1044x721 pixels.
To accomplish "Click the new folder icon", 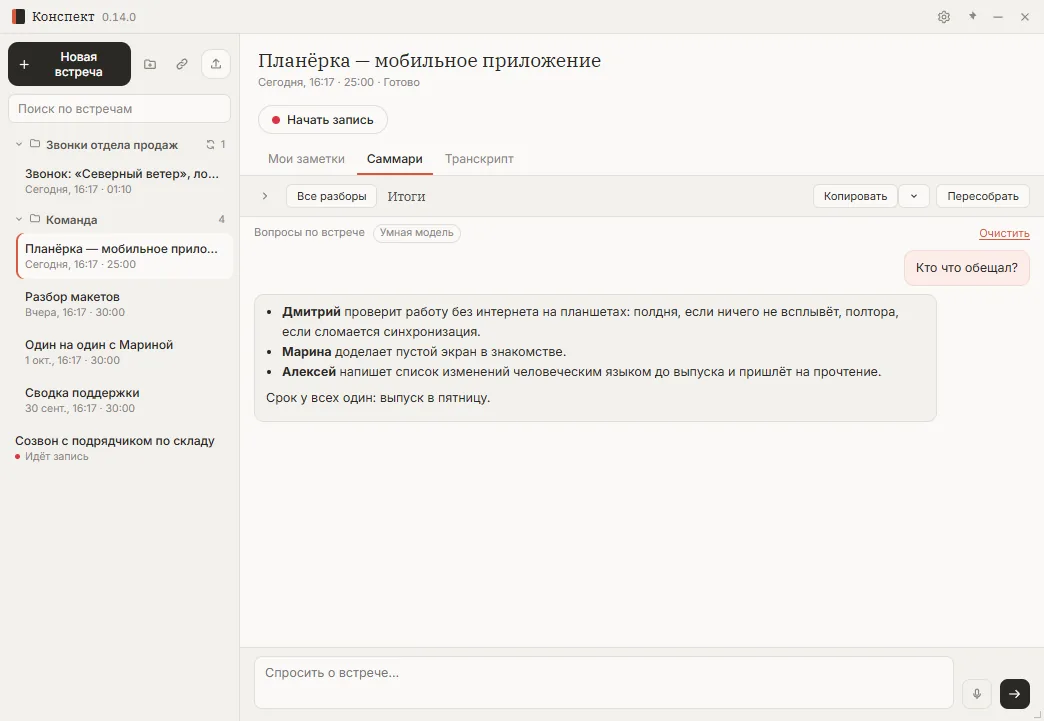I will coord(150,64).
